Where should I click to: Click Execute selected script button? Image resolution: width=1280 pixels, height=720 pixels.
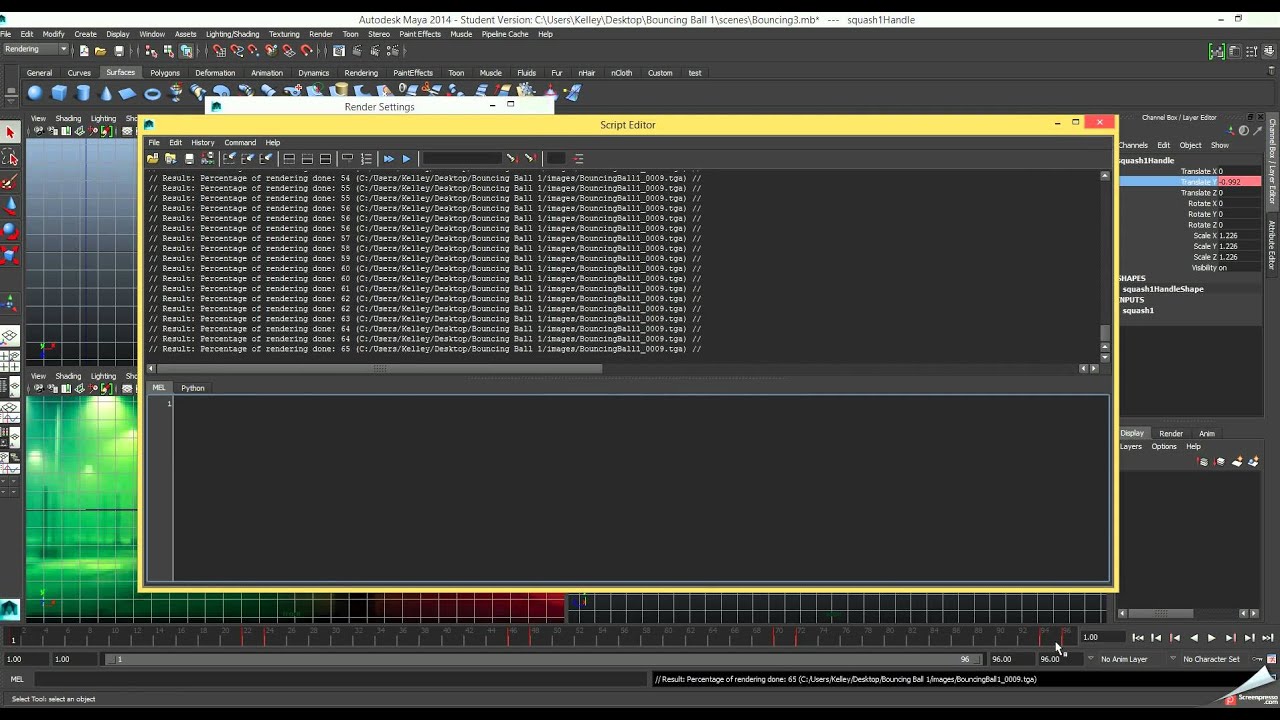click(406, 159)
